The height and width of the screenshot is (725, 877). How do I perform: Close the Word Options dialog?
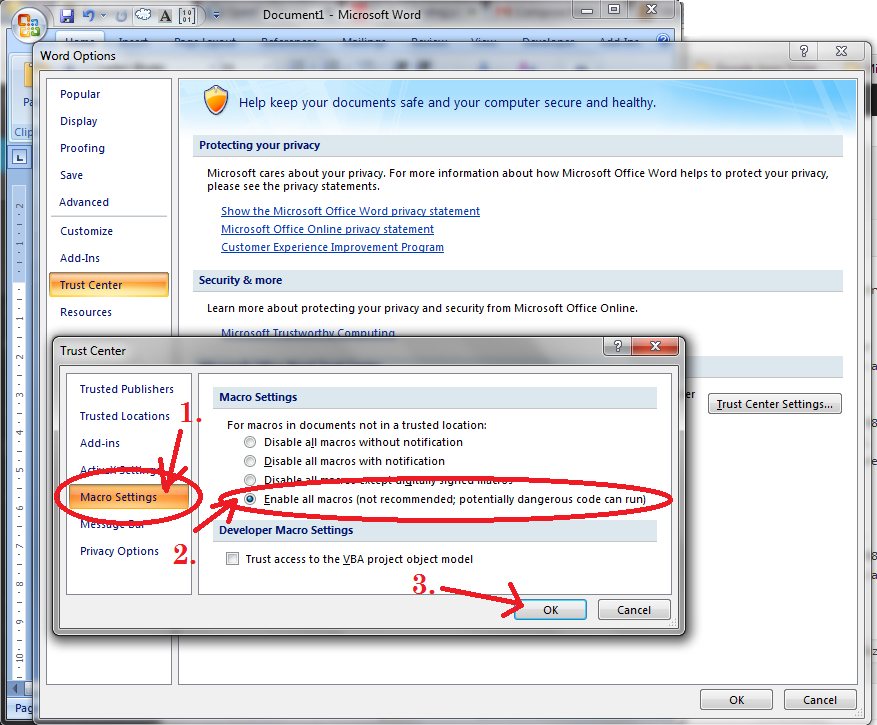tap(841, 51)
